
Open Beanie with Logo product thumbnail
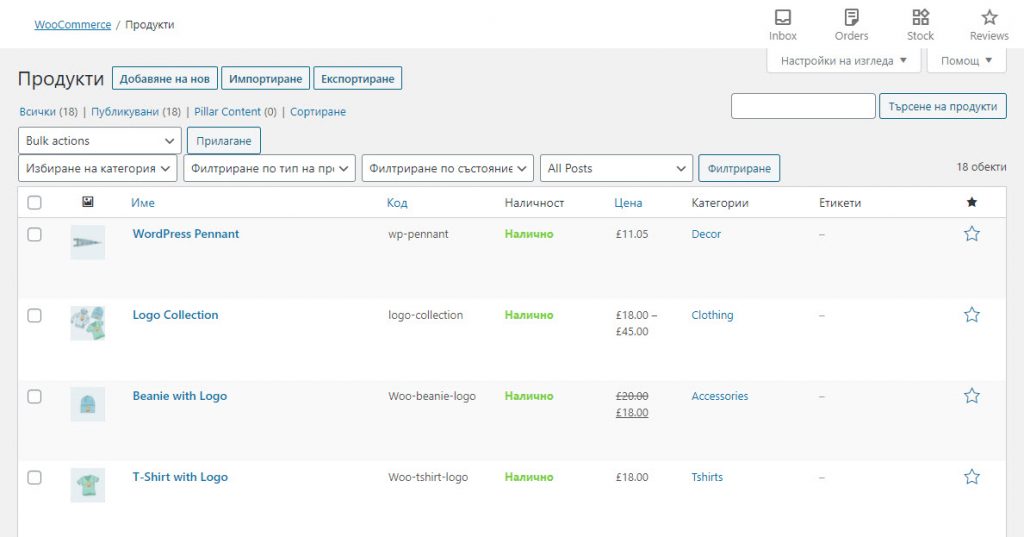(88, 404)
